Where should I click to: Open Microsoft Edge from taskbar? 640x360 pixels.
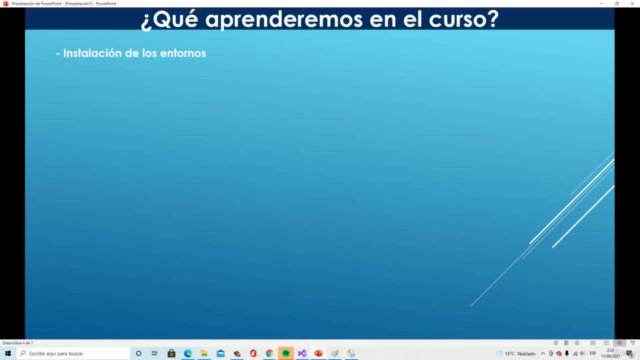tap(188, 353)
